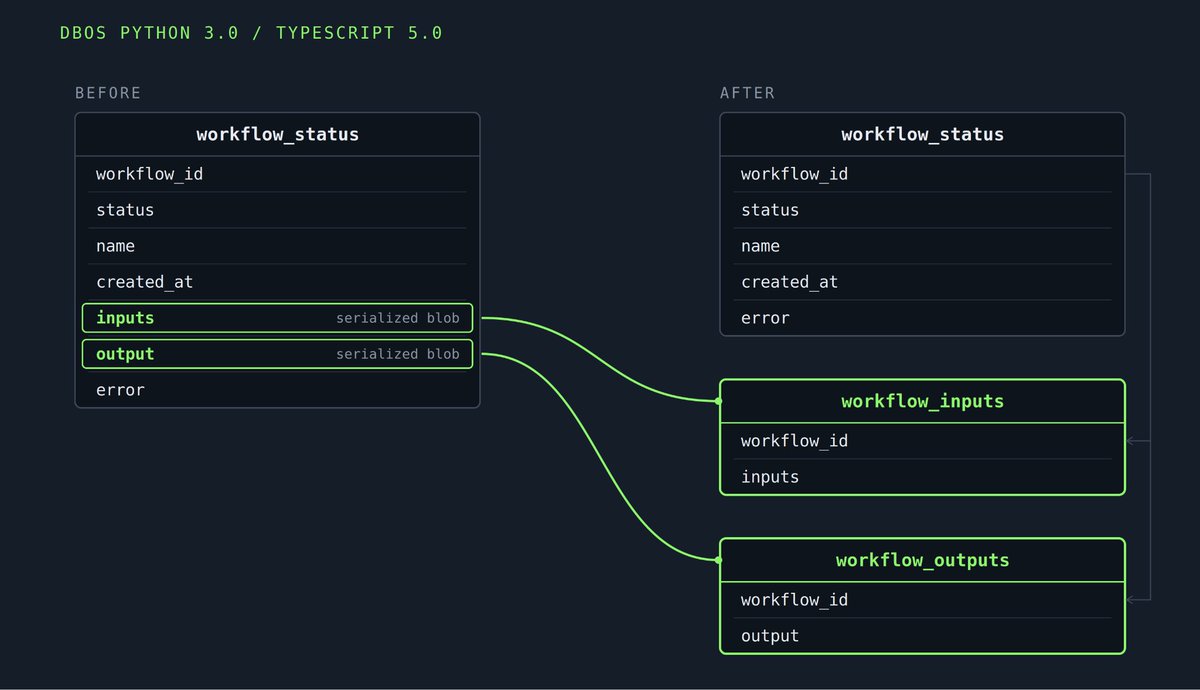The image size is (1200, 690).
Task: Click the highlighted inputs field in BEFORE table
Action: pyautogui.click(x=278, y=318)
